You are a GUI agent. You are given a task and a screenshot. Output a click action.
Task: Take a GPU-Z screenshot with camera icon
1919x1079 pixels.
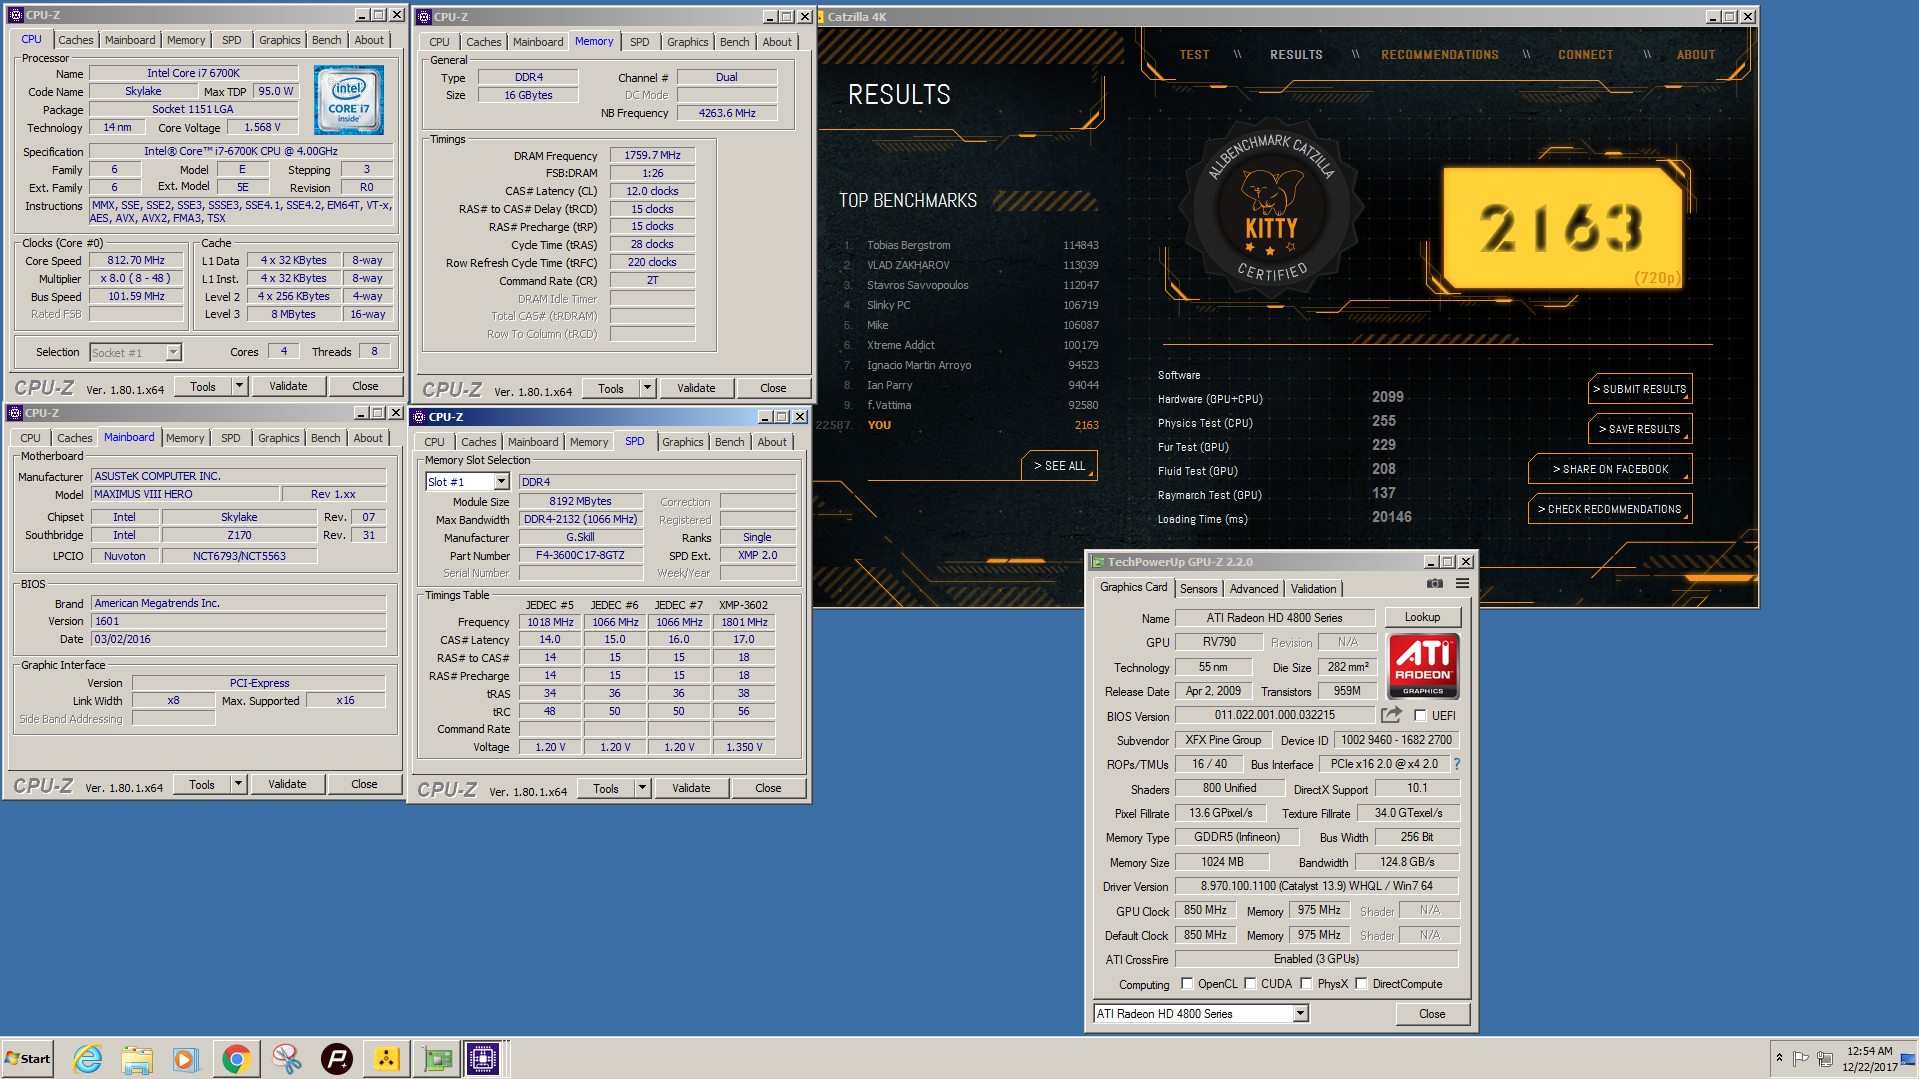(x=1434, y=583)
